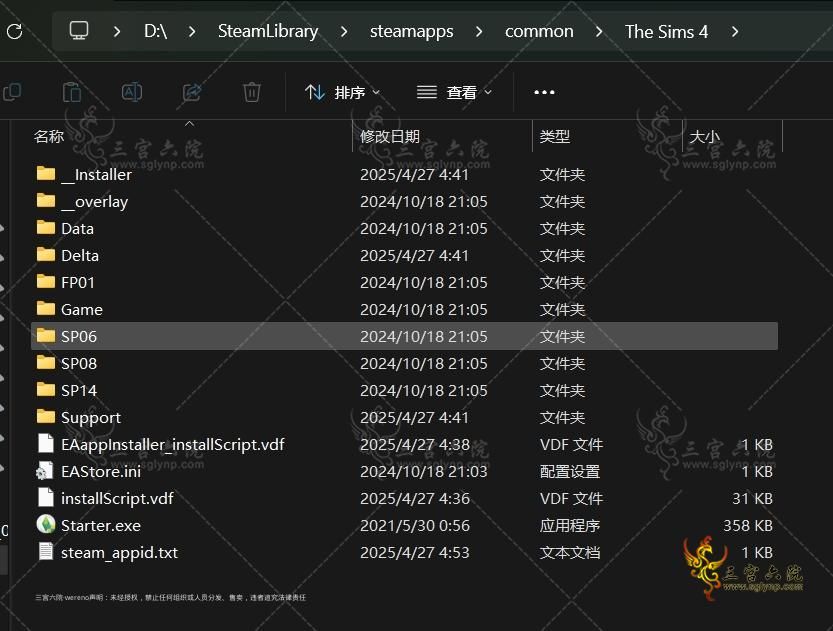Click the folder name Game
This screenshot has height=631, width=833.
[x=82, y=309]
